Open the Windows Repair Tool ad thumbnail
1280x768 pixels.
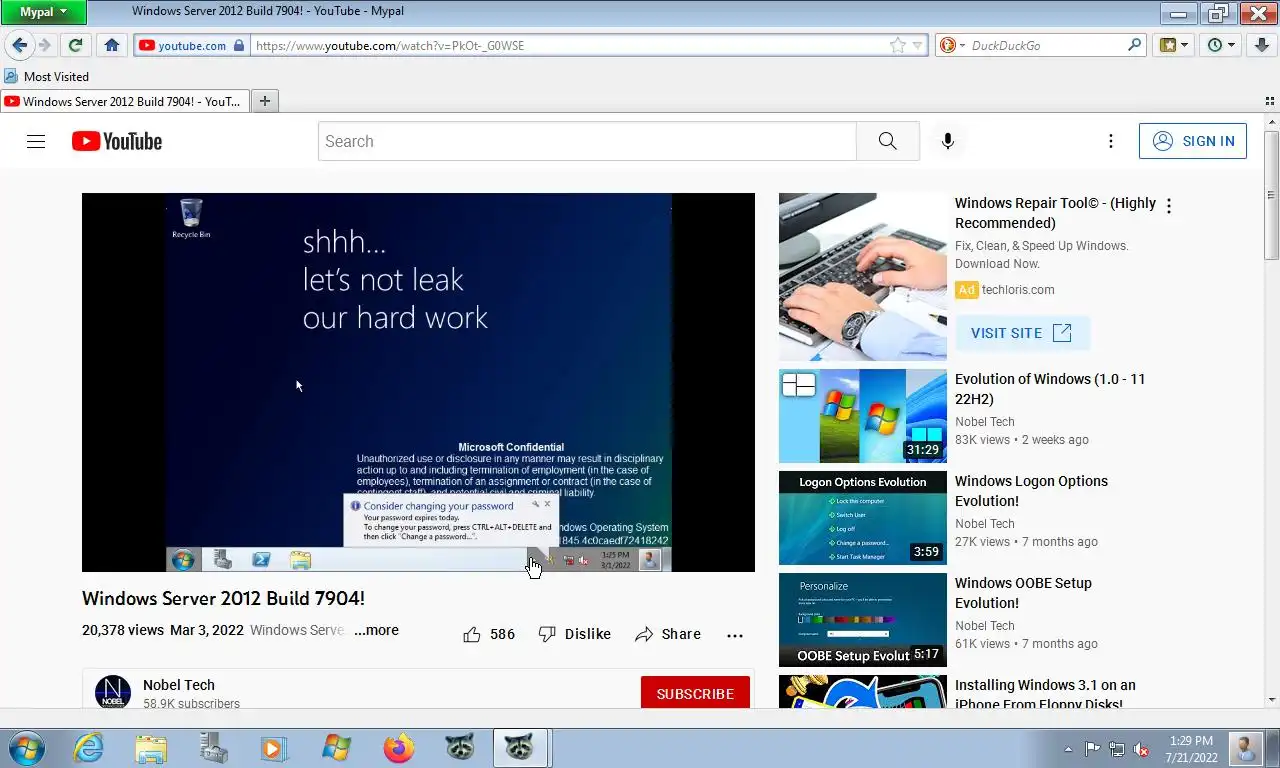click(863, 277)
